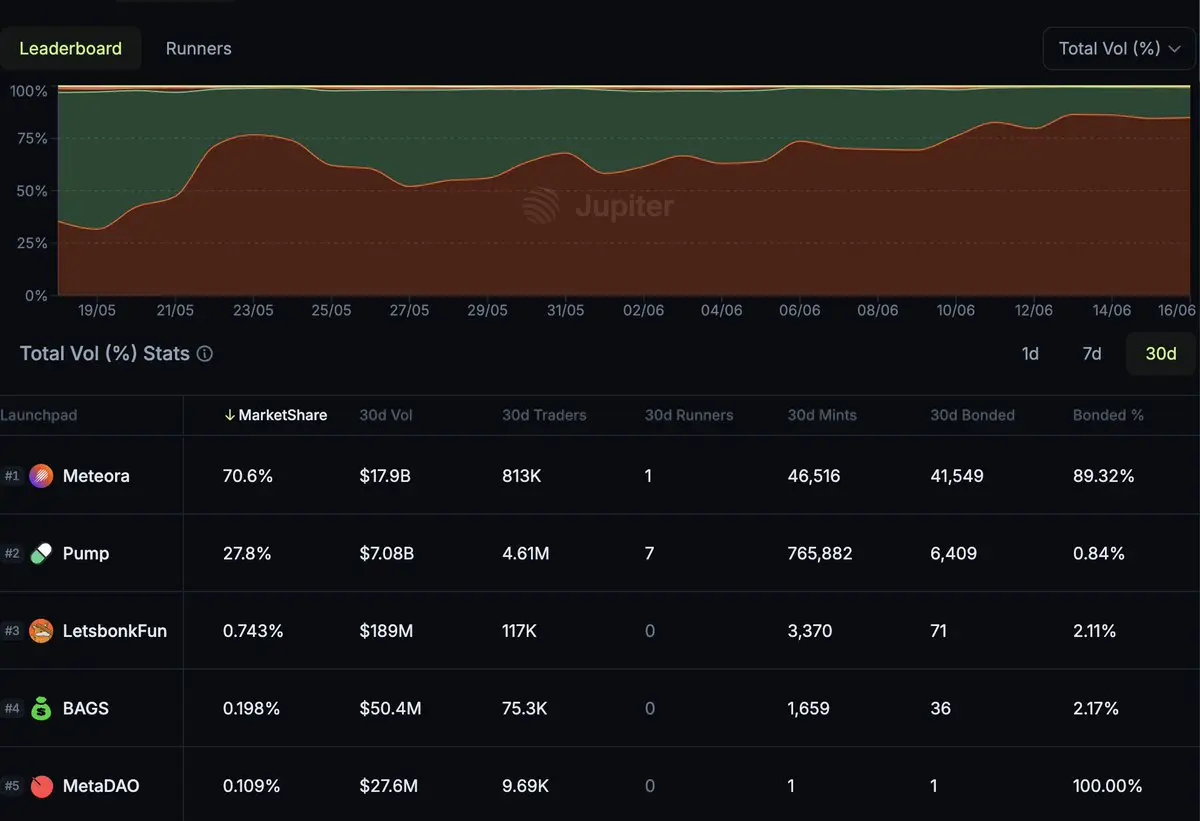Click the 4.61M traders value

tap(526, 553)
